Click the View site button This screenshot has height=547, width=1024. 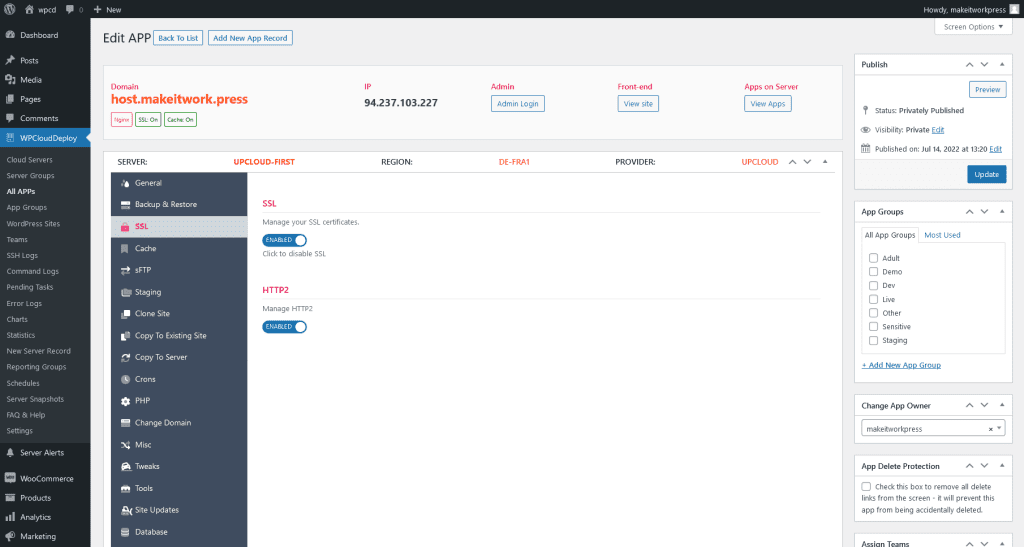(638, 104)
